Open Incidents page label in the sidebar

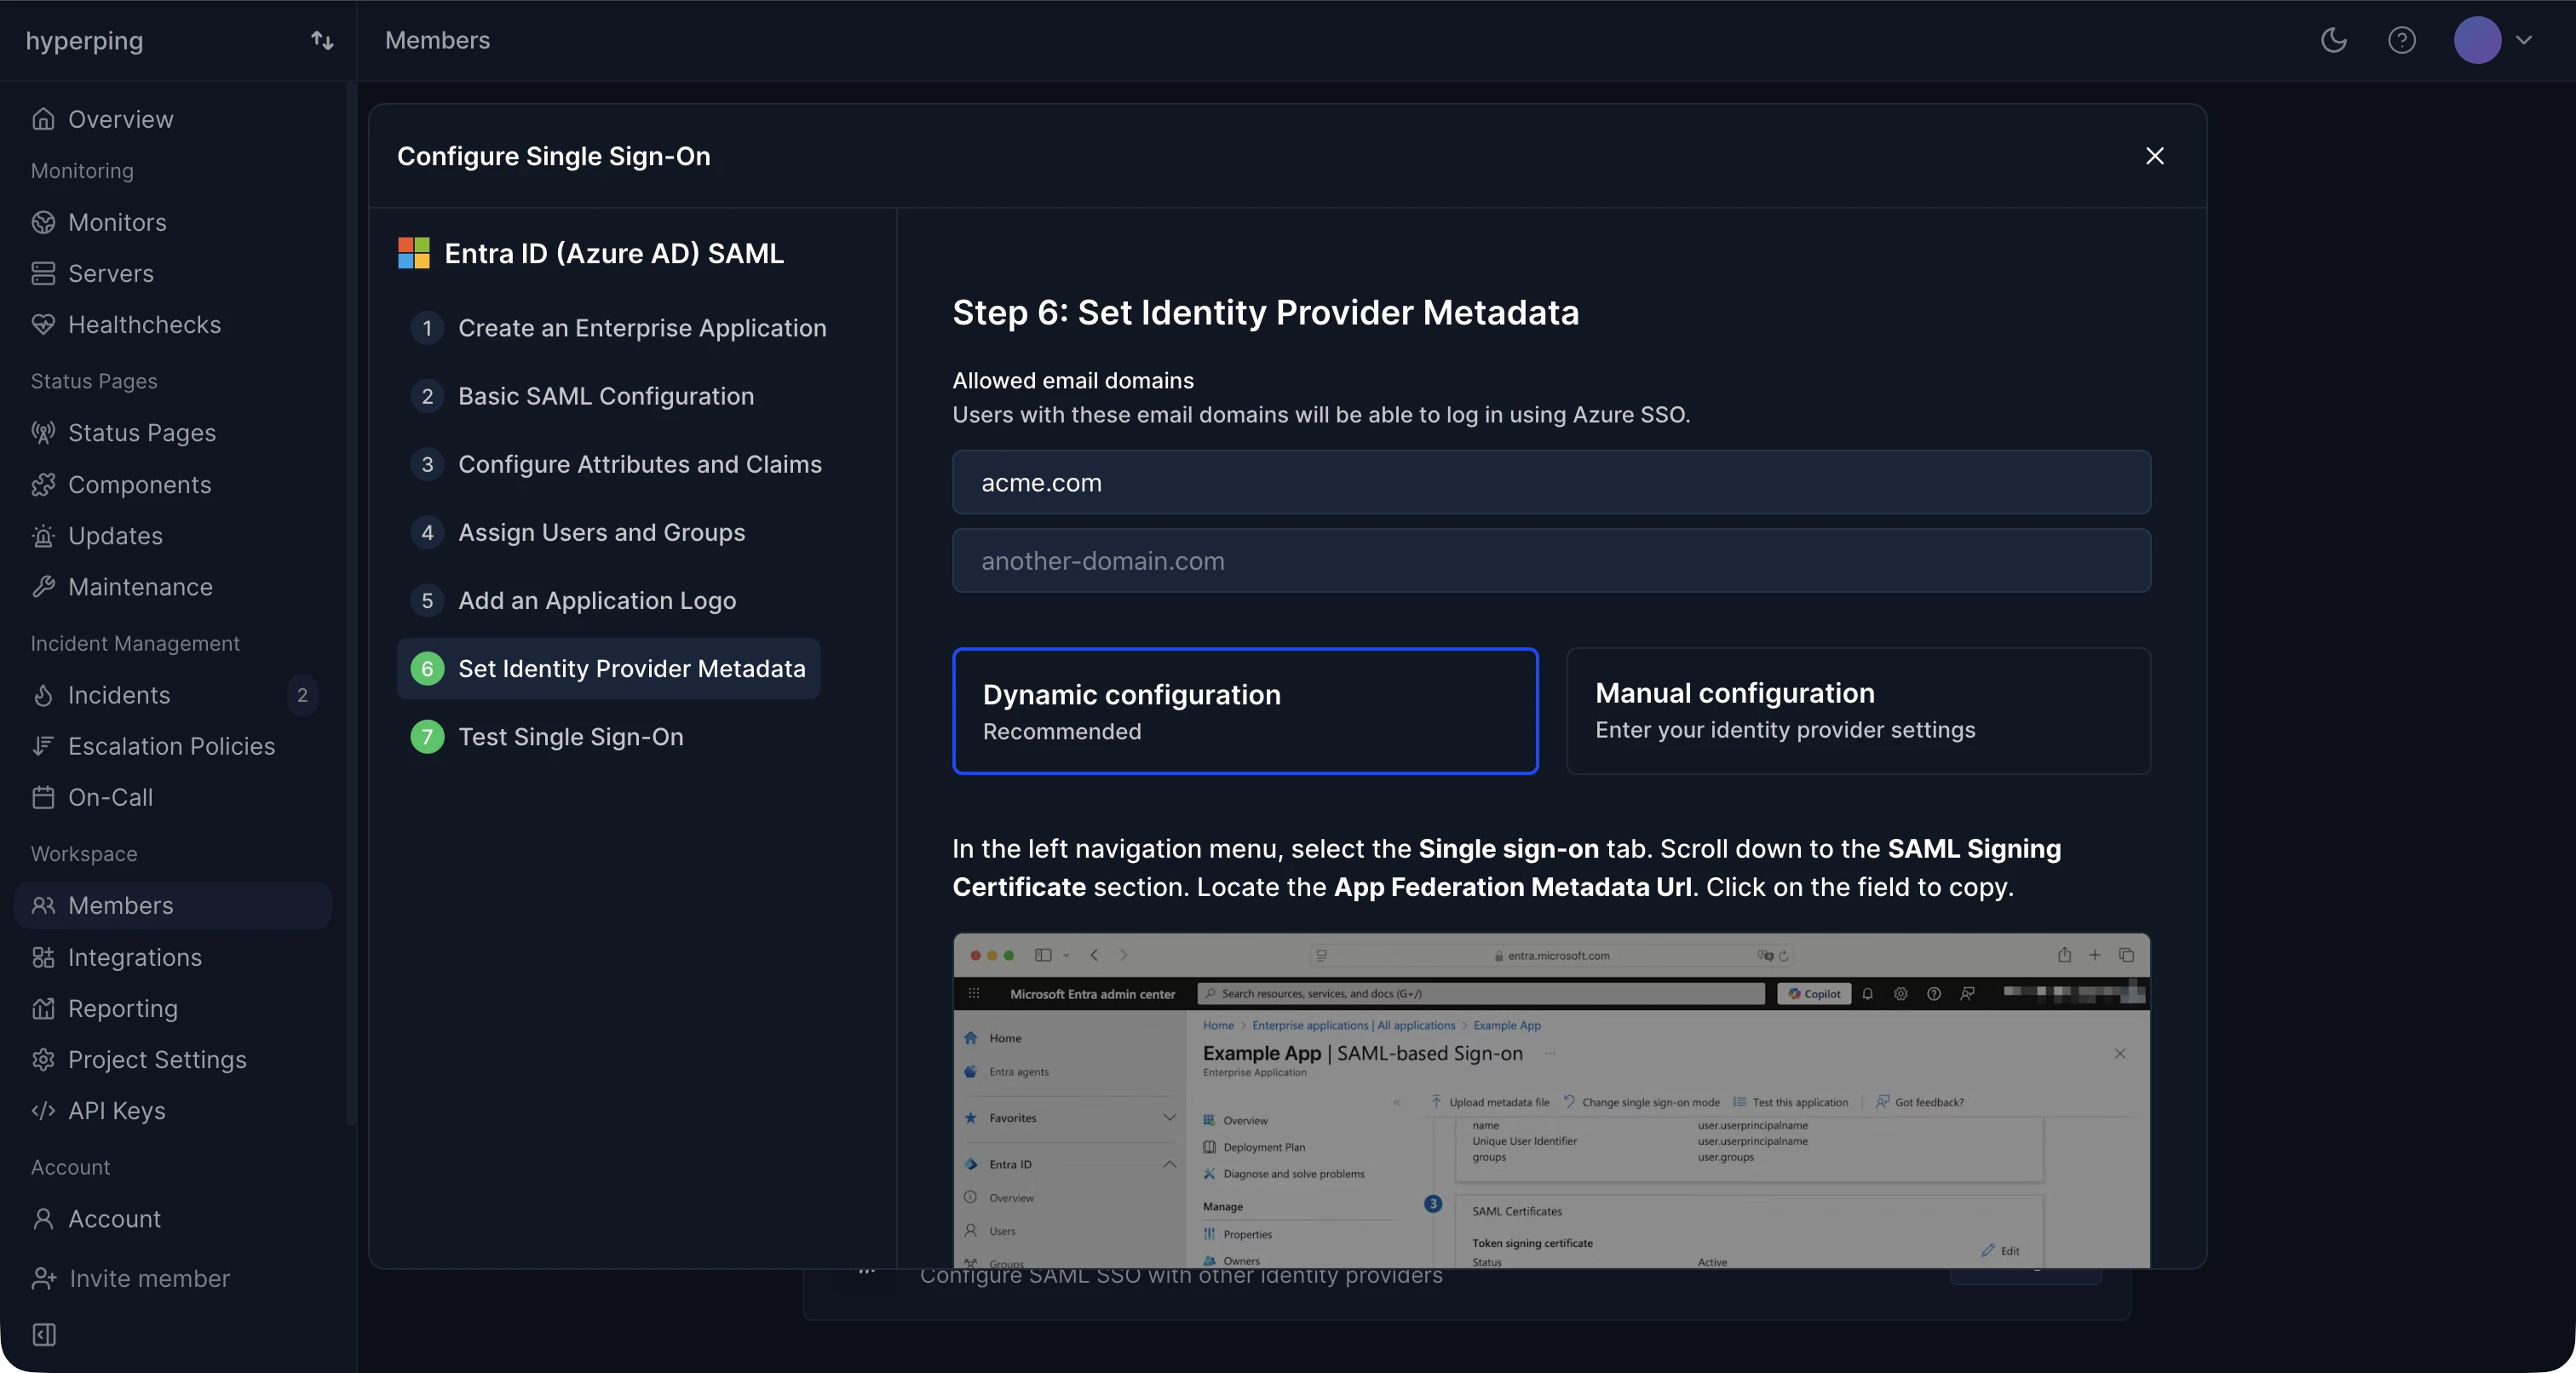tap(119, 694)
